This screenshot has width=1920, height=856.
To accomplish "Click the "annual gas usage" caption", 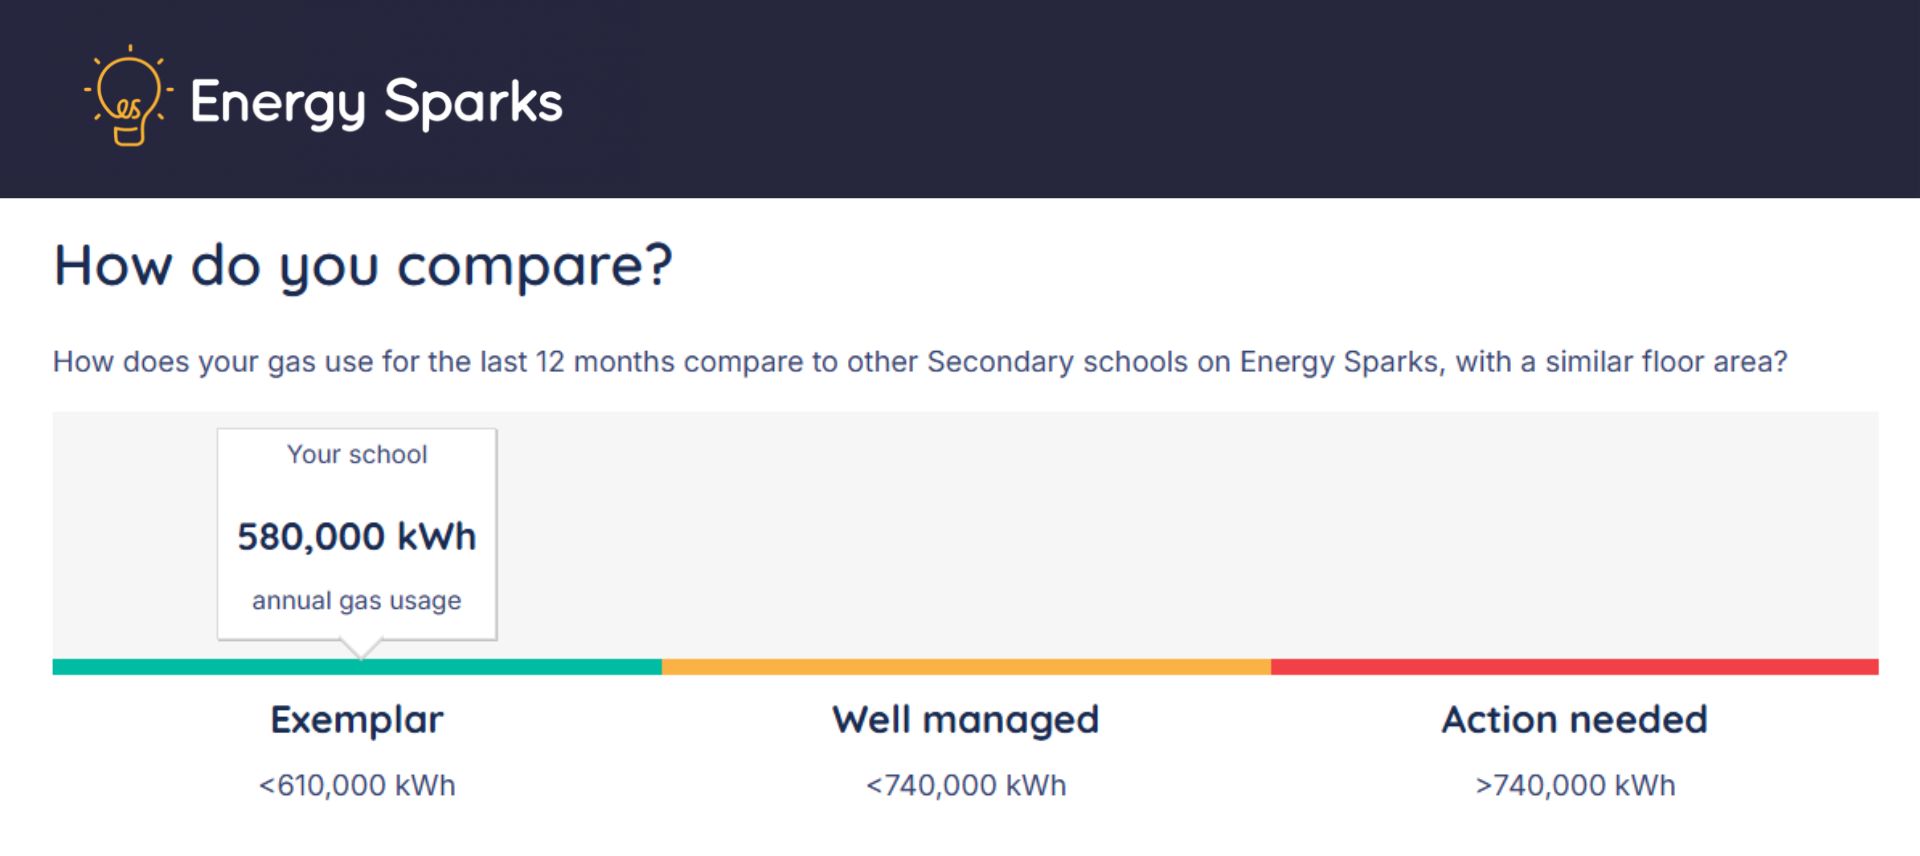I will [357, 600].
